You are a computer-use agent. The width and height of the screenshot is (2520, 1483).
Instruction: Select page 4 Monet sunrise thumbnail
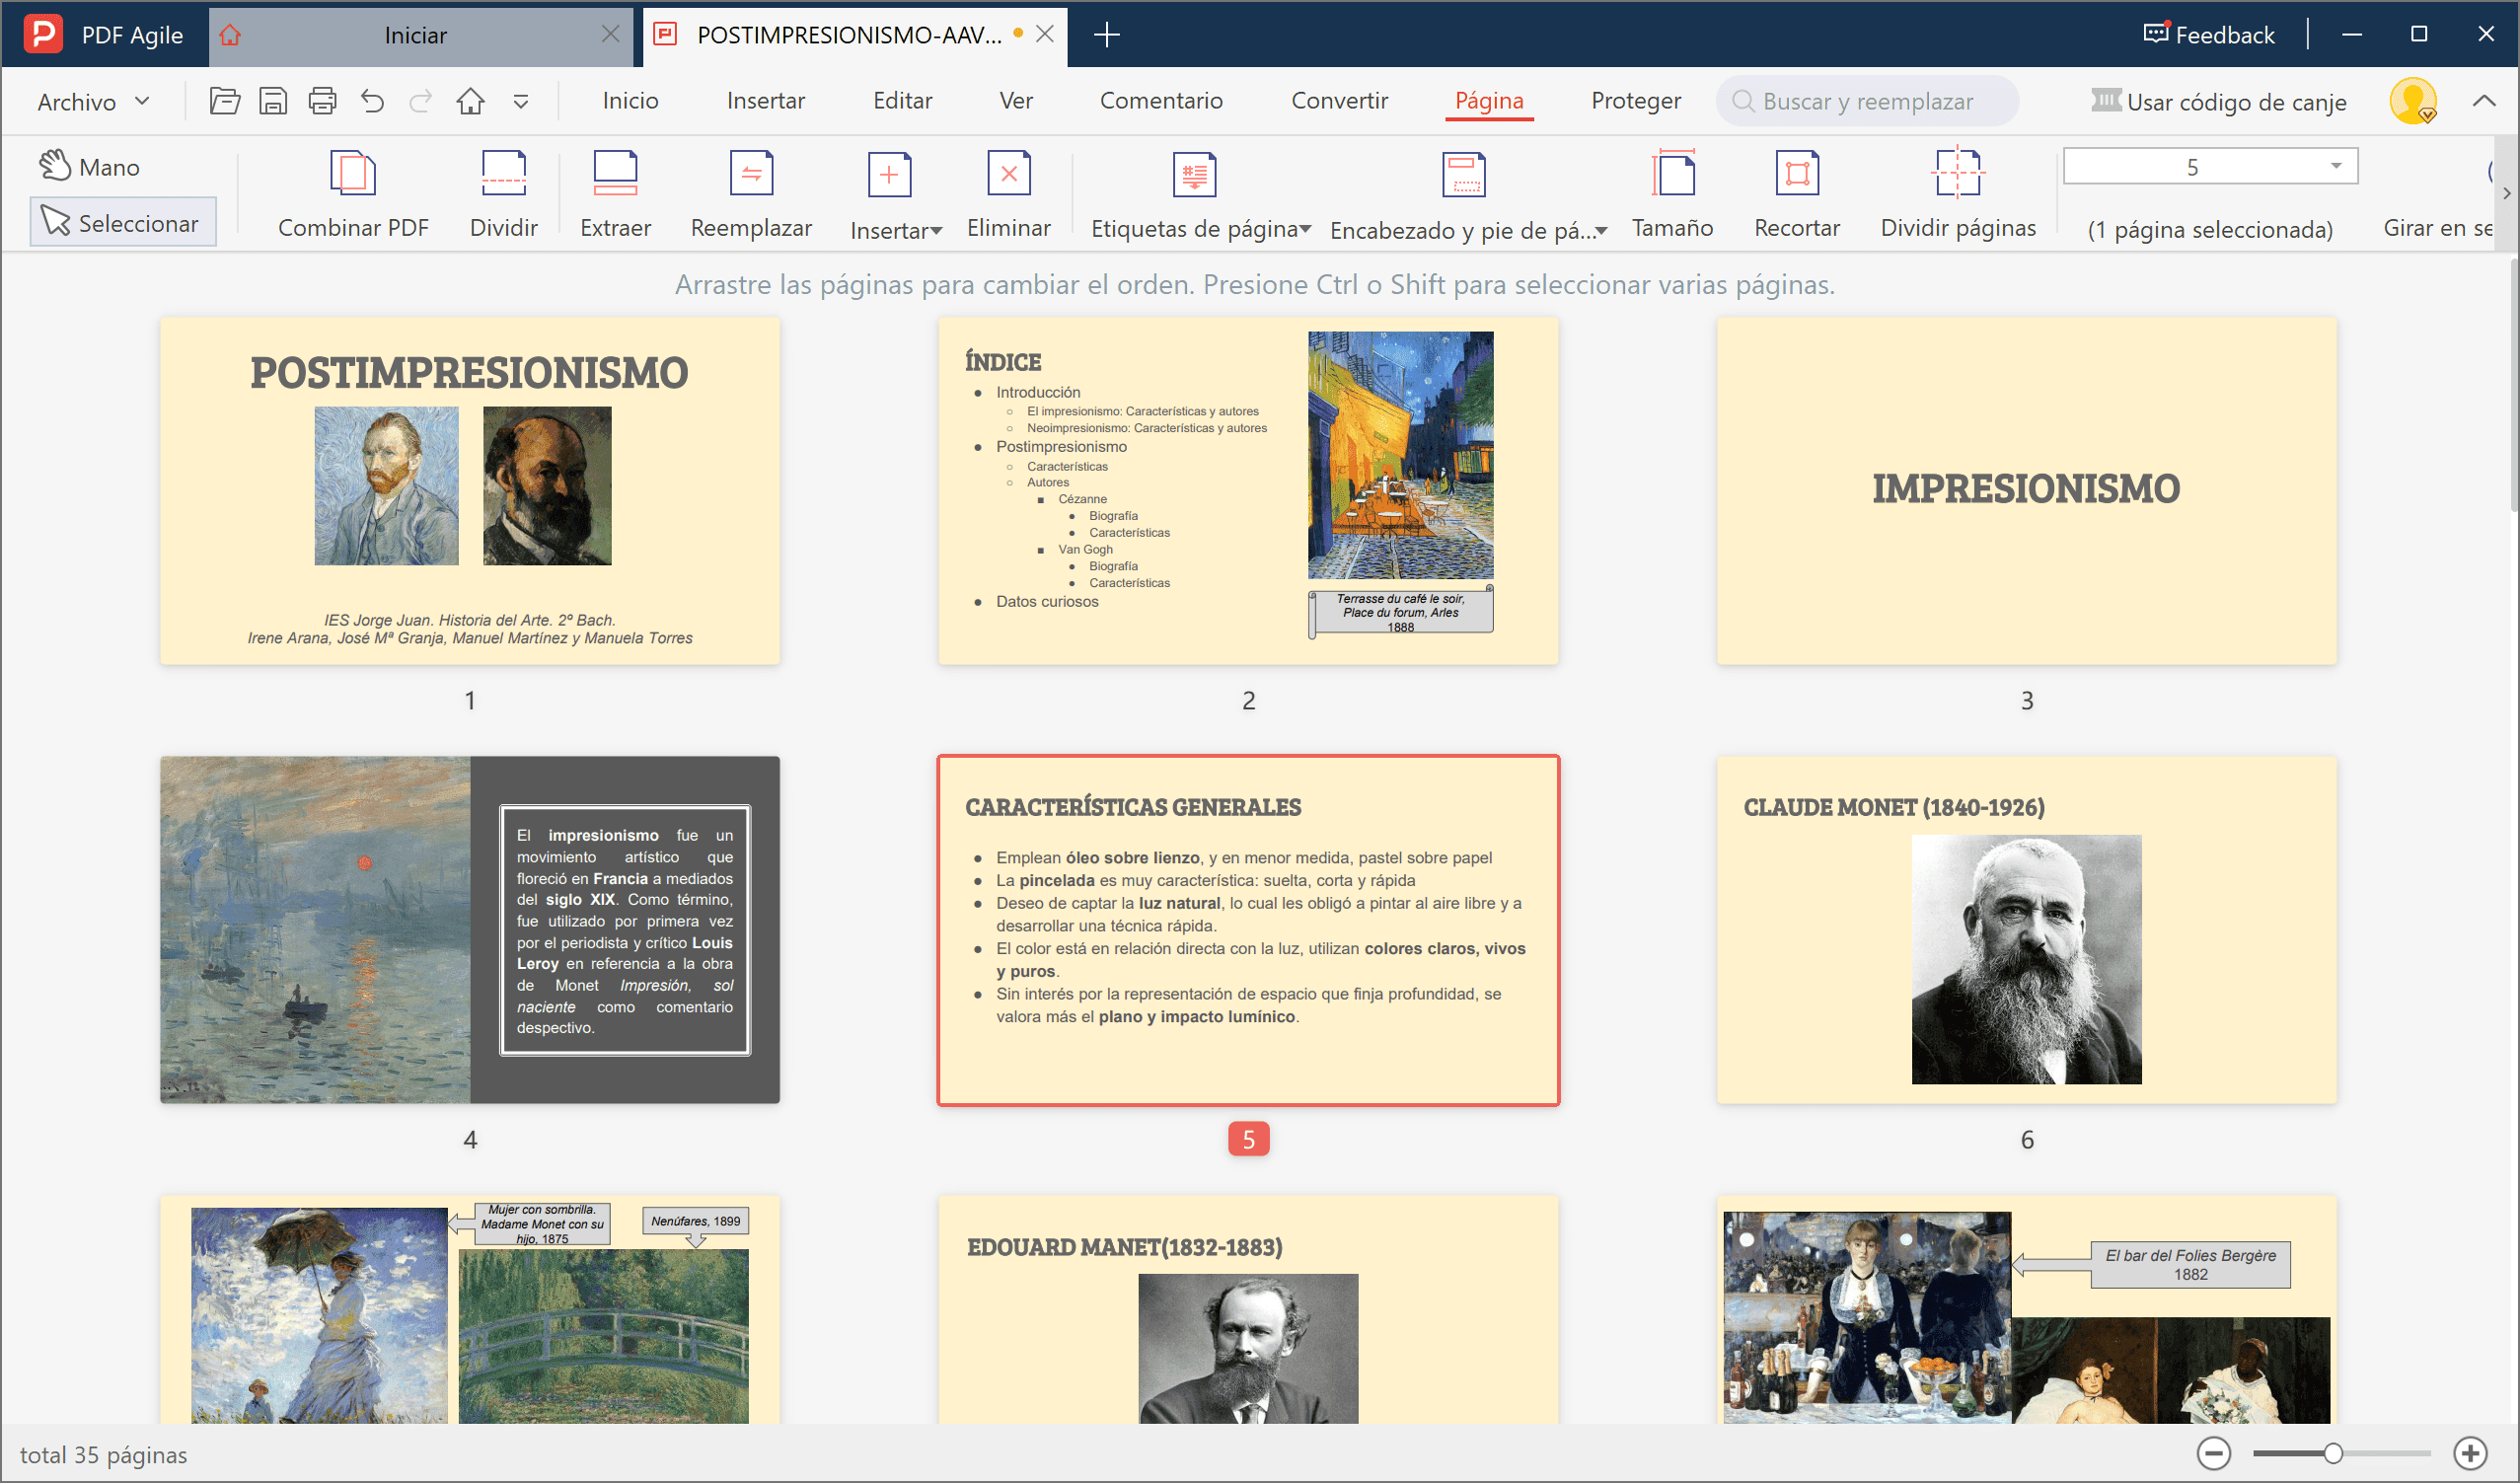coord(470,929)
